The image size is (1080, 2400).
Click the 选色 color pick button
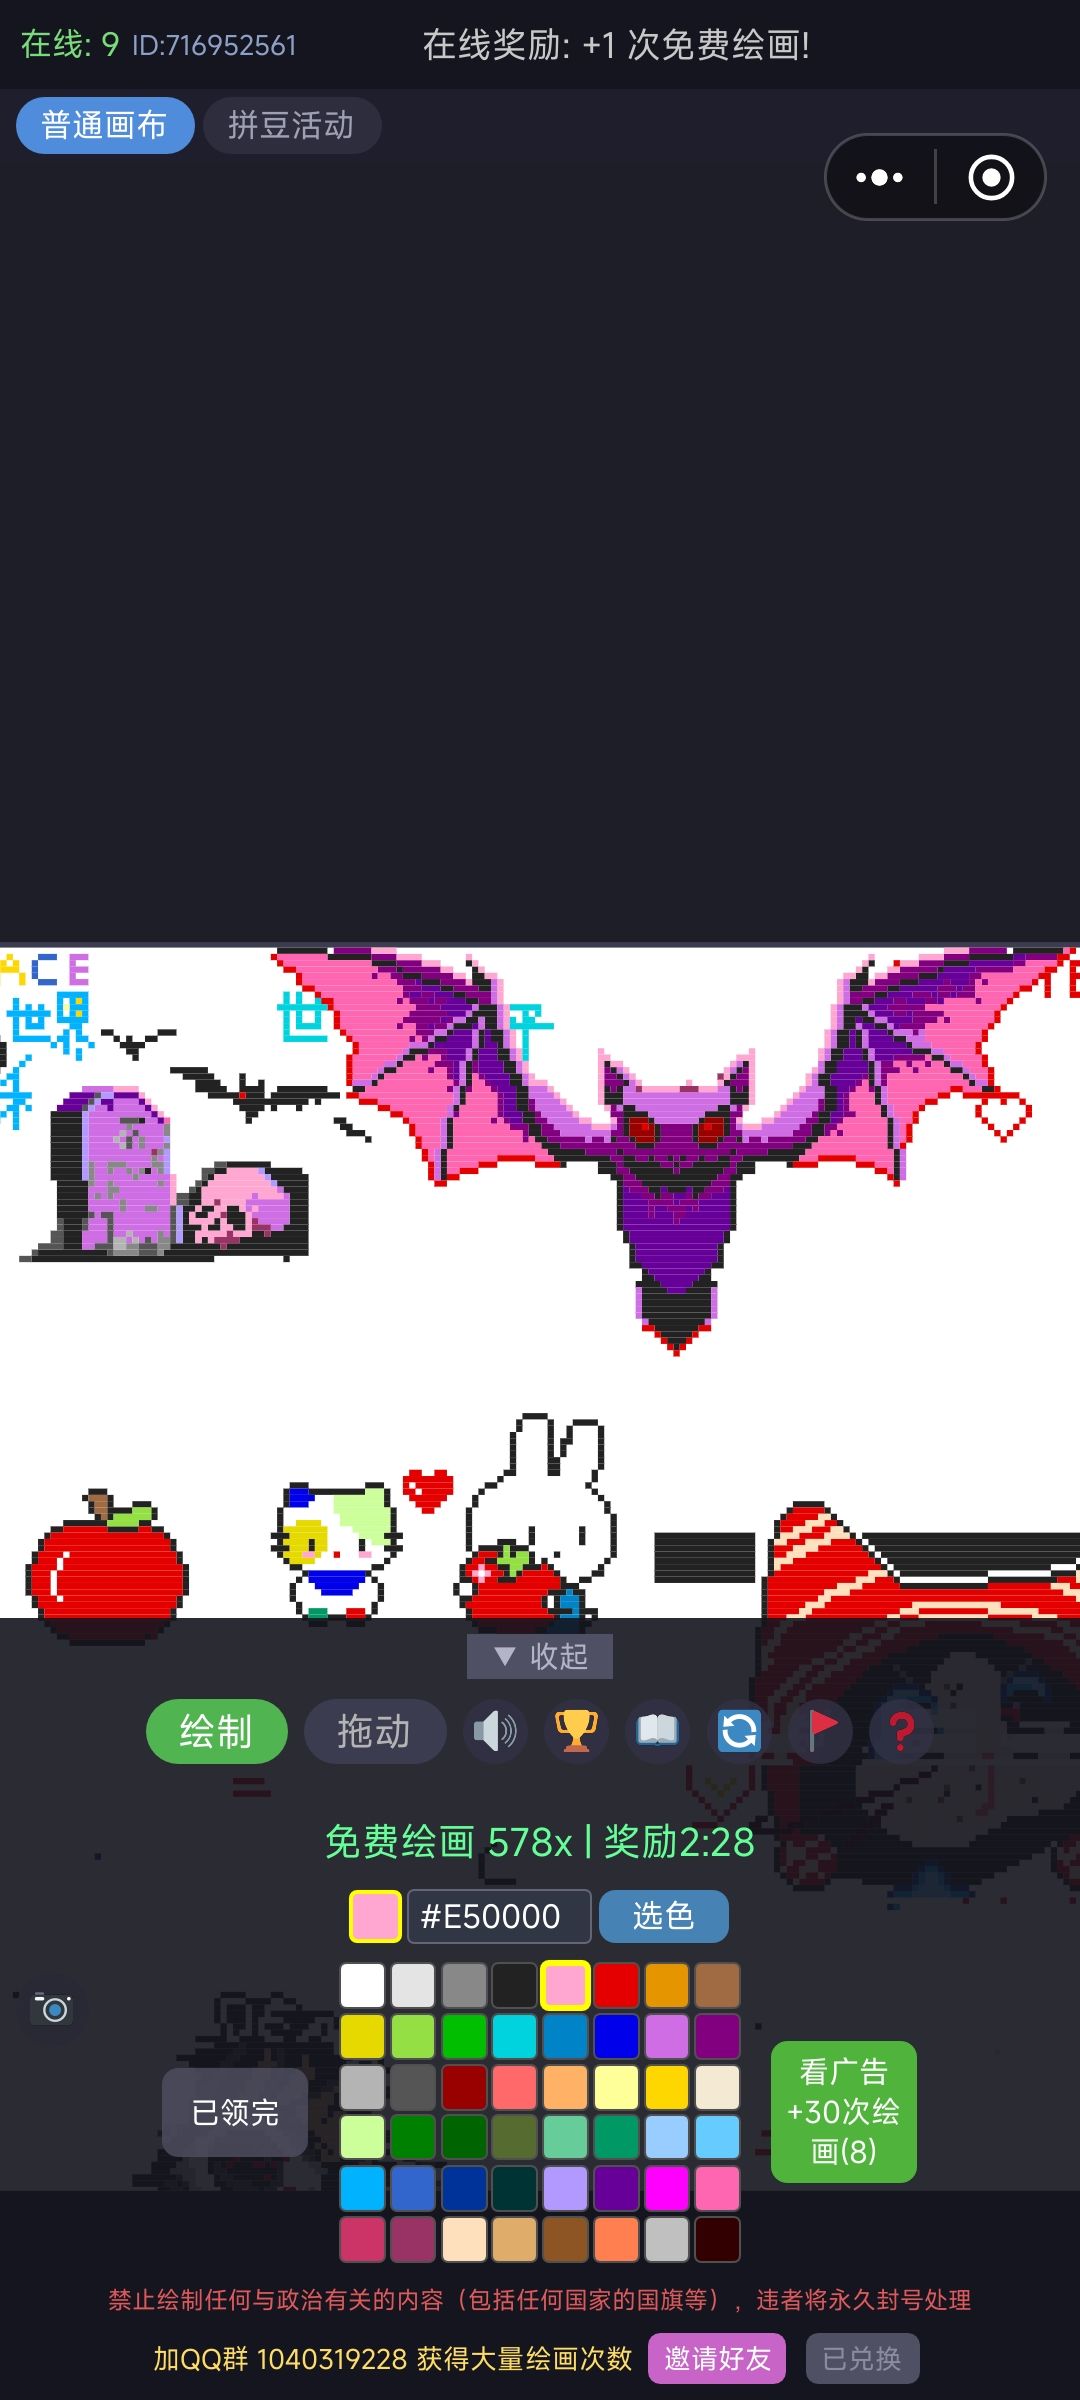click(663, 1916)
